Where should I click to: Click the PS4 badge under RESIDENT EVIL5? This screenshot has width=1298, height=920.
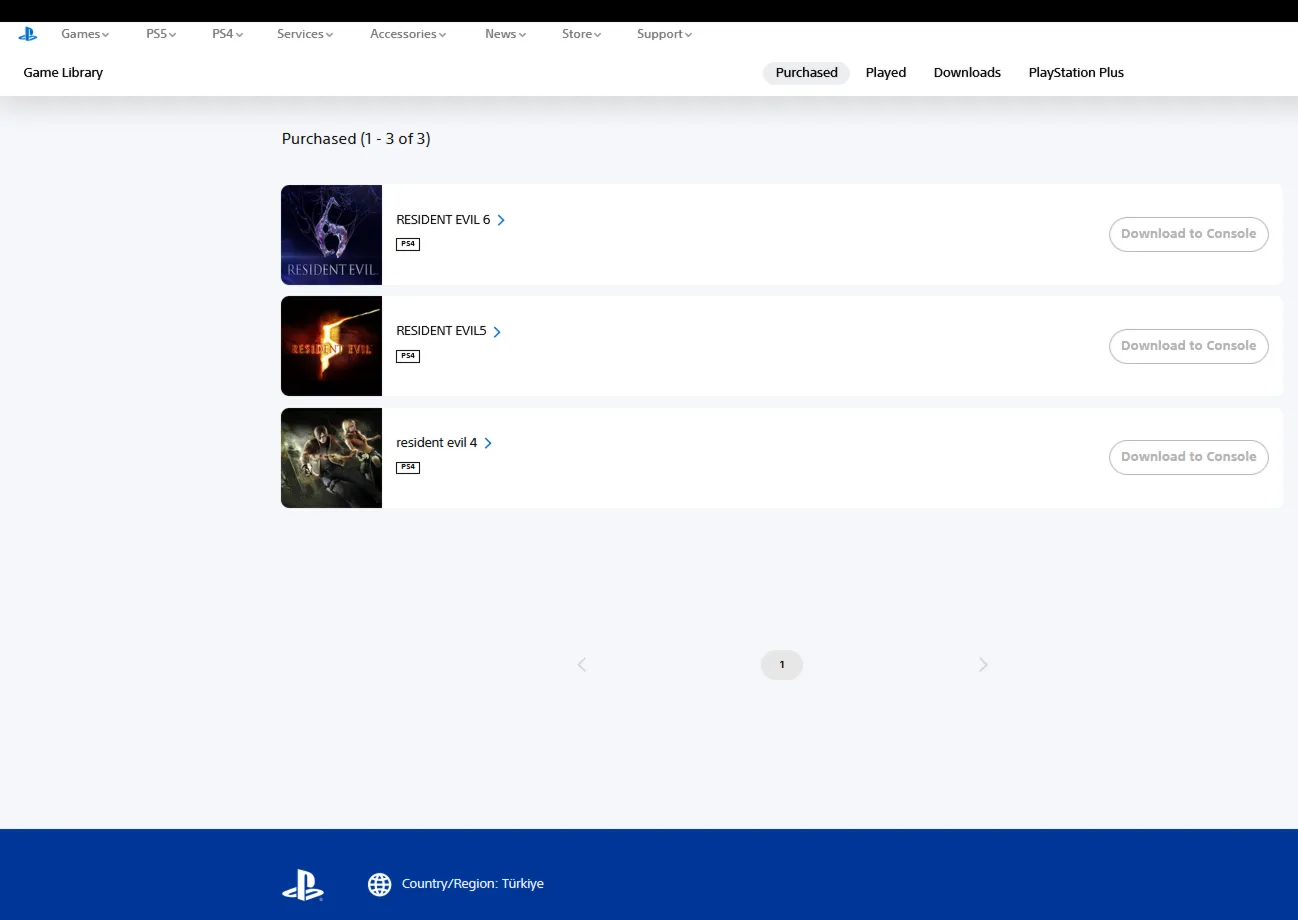pos(408,356)
